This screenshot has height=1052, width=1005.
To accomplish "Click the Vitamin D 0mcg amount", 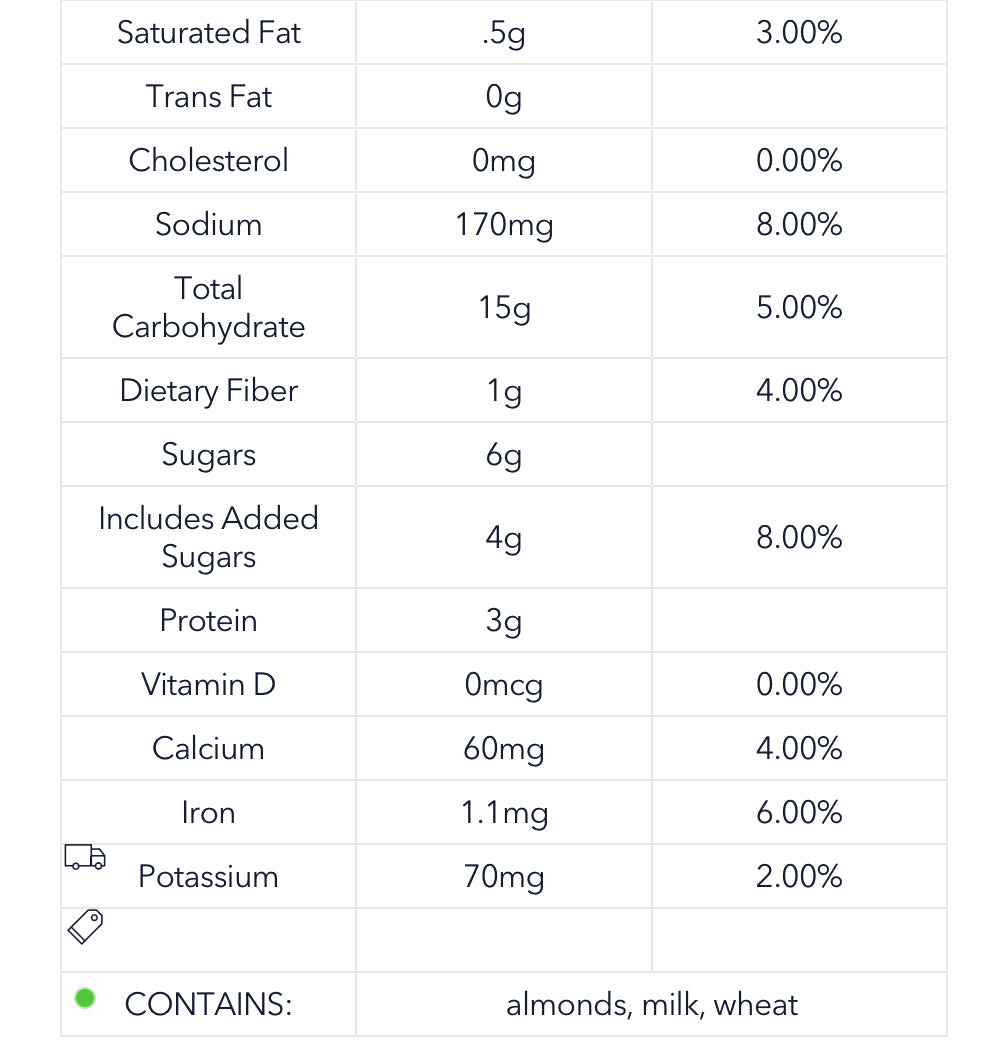I will click(x=504, y=685).
